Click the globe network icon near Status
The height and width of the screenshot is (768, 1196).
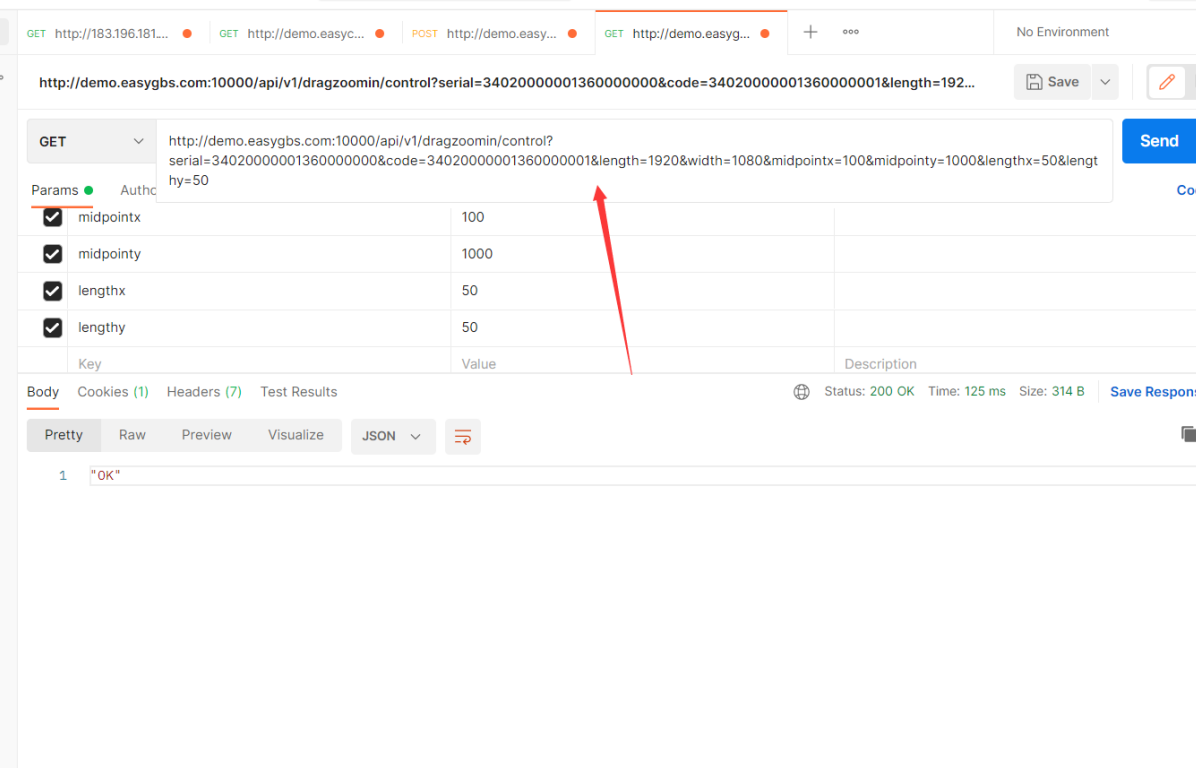pos(801,392)
